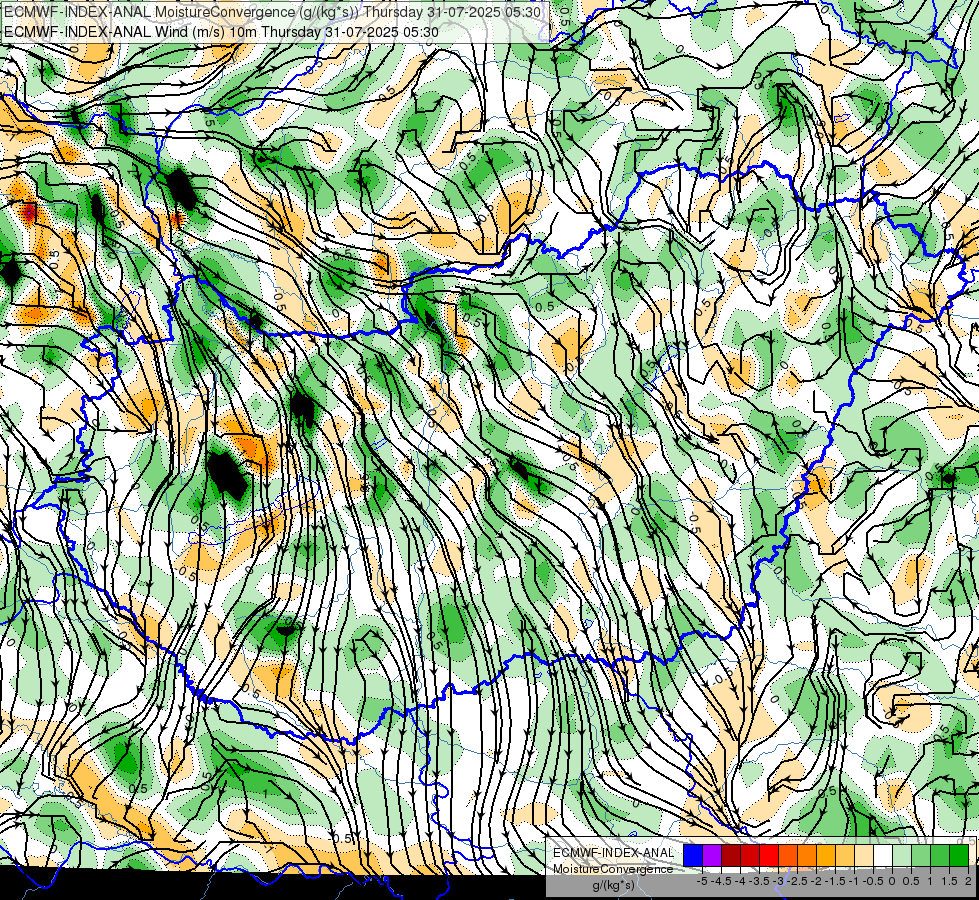Pick the bright red swatch between -3.5 and -3
The image size is (979, 900).
[x=769, y=855]
